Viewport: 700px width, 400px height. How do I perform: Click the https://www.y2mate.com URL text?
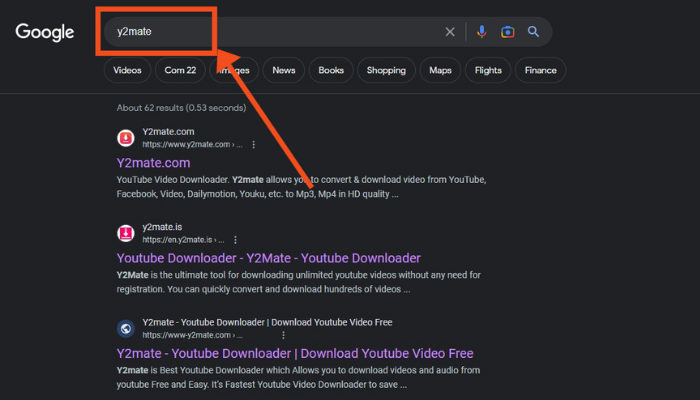pos(192,145)
